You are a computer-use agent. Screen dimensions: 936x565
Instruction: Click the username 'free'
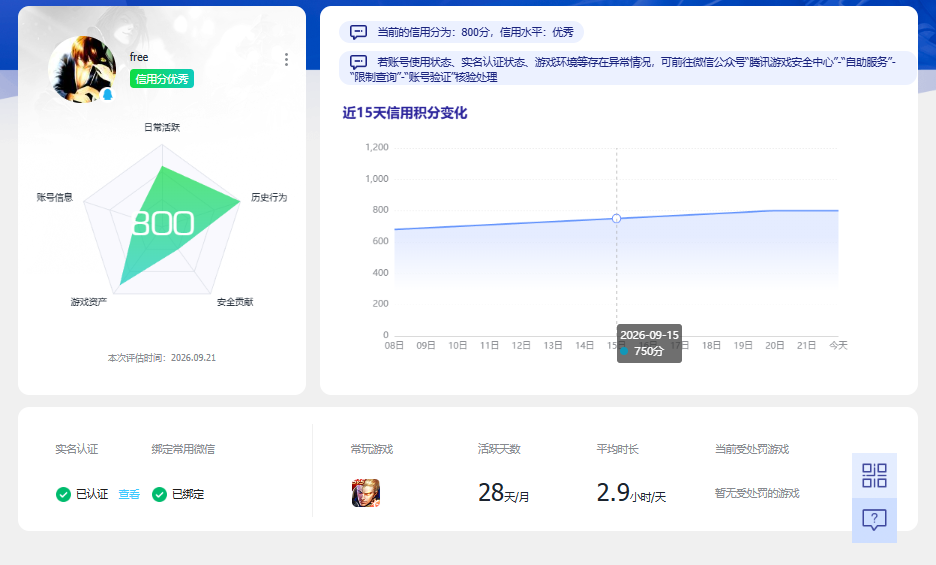tap(139, 57)
